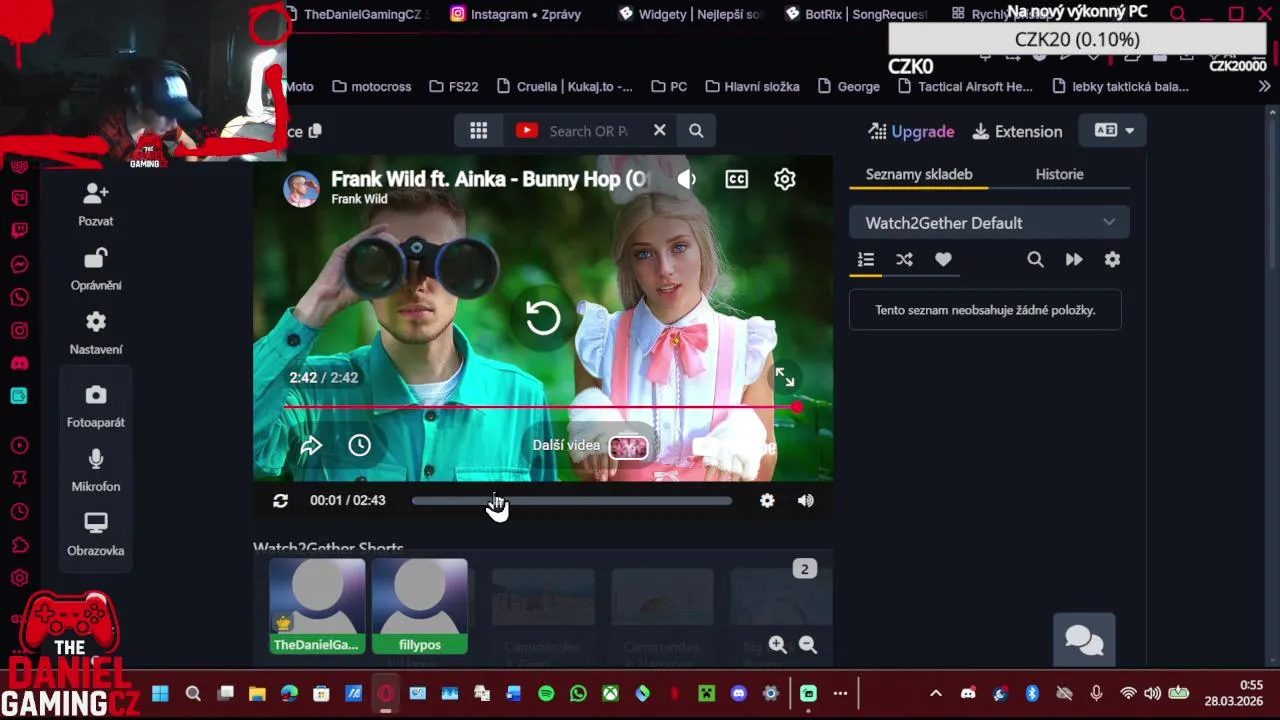Open the chat bubble button

[x=1084, y=639]
